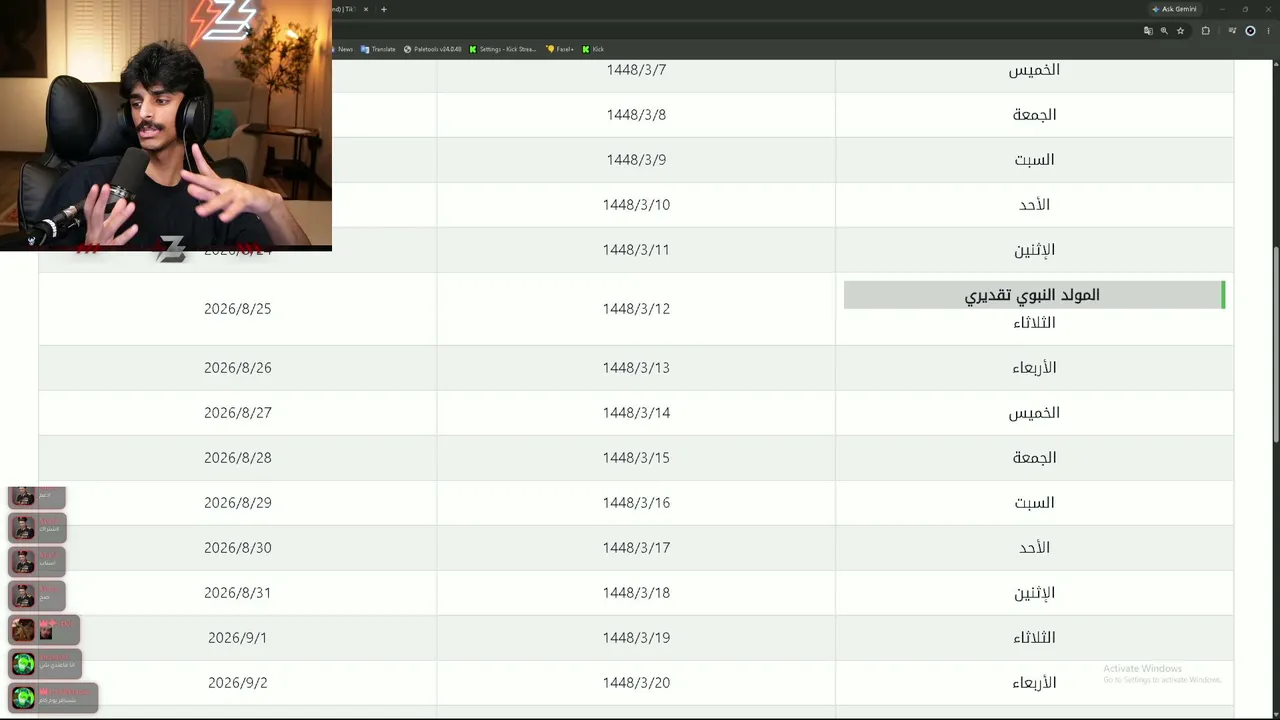1280x720 pixels.
Task: Select the Gregorian date 2026/9/1
Action: coord(237,638)
